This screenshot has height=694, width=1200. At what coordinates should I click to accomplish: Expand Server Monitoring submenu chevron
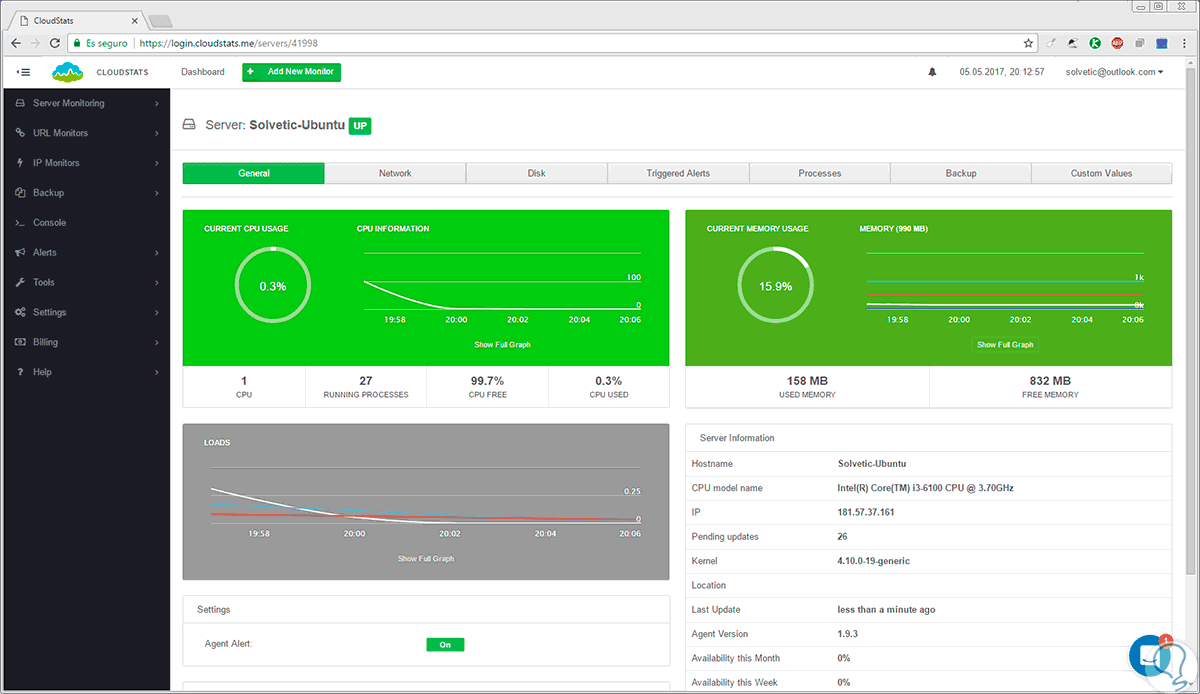[157, 103]
